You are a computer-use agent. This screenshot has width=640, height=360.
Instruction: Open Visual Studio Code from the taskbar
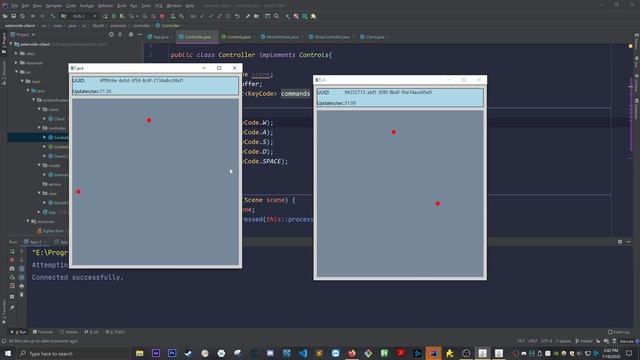point(303,353)
